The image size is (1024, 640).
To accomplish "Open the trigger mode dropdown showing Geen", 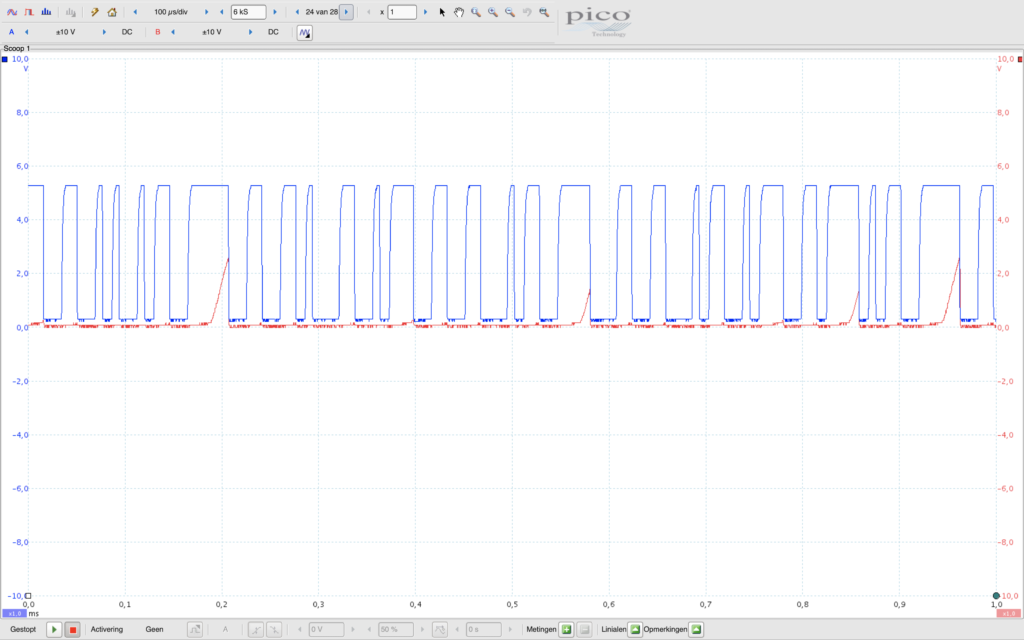I will pos(155,630).
